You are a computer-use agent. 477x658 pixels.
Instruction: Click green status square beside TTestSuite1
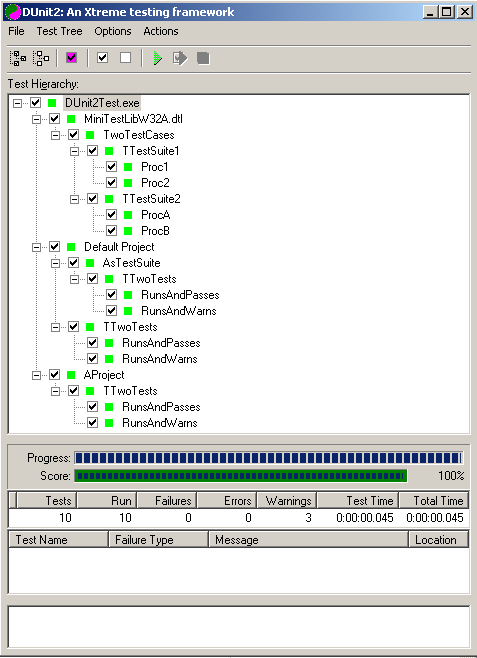(x=109, y=151)
